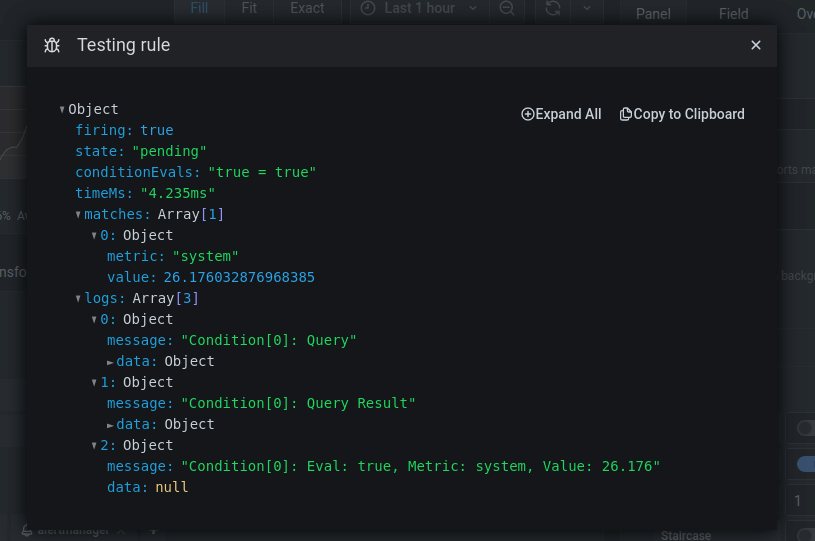Click the Expand All plus-circle icon
The width and height of the screenshot is (815, 541).
point(528,114)
